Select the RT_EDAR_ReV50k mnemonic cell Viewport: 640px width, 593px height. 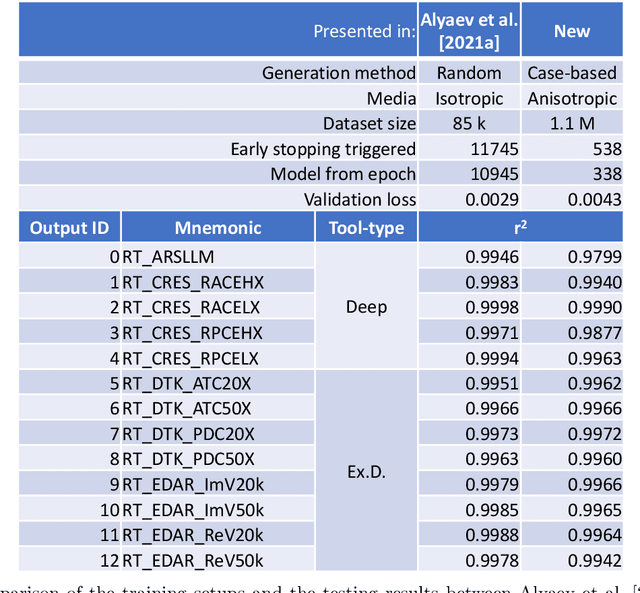click(192, 560)
